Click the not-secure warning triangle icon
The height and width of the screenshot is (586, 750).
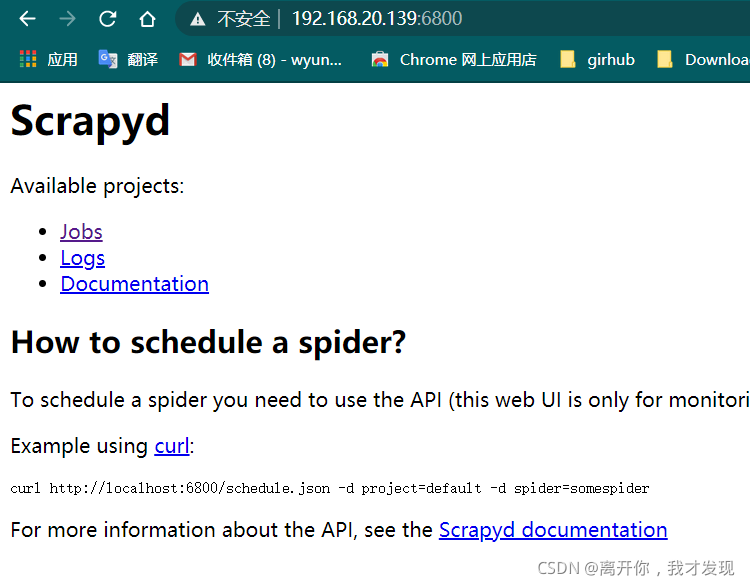198,20
